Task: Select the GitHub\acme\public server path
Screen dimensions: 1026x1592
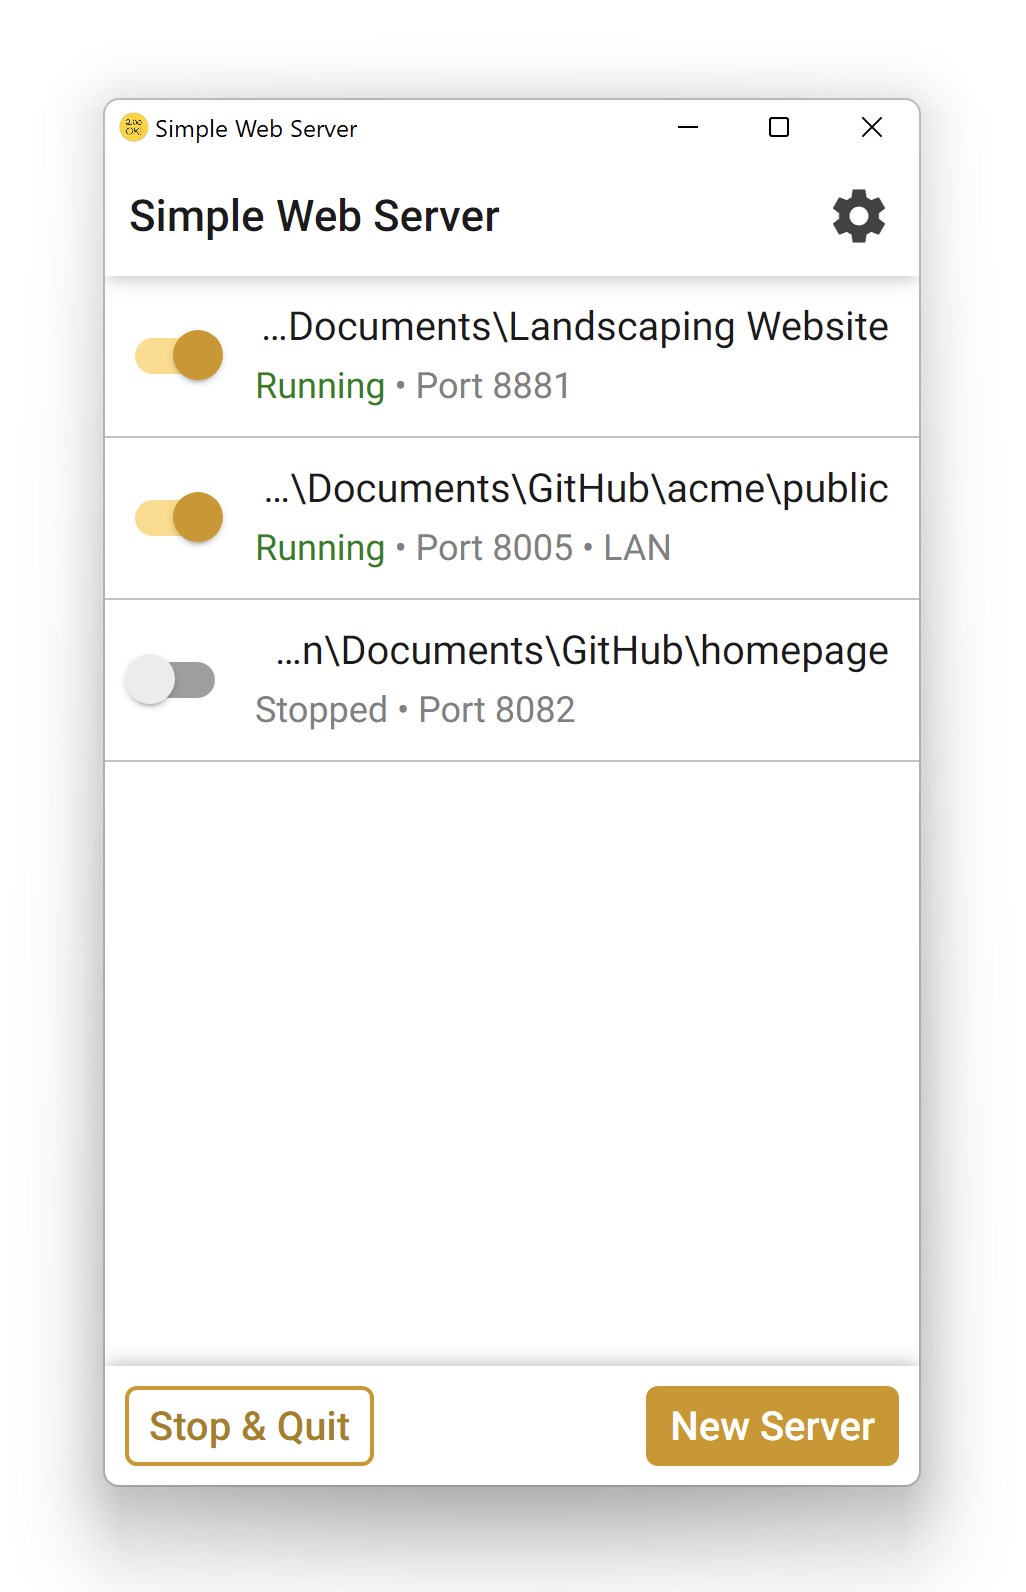Action: tap(576, 489)
